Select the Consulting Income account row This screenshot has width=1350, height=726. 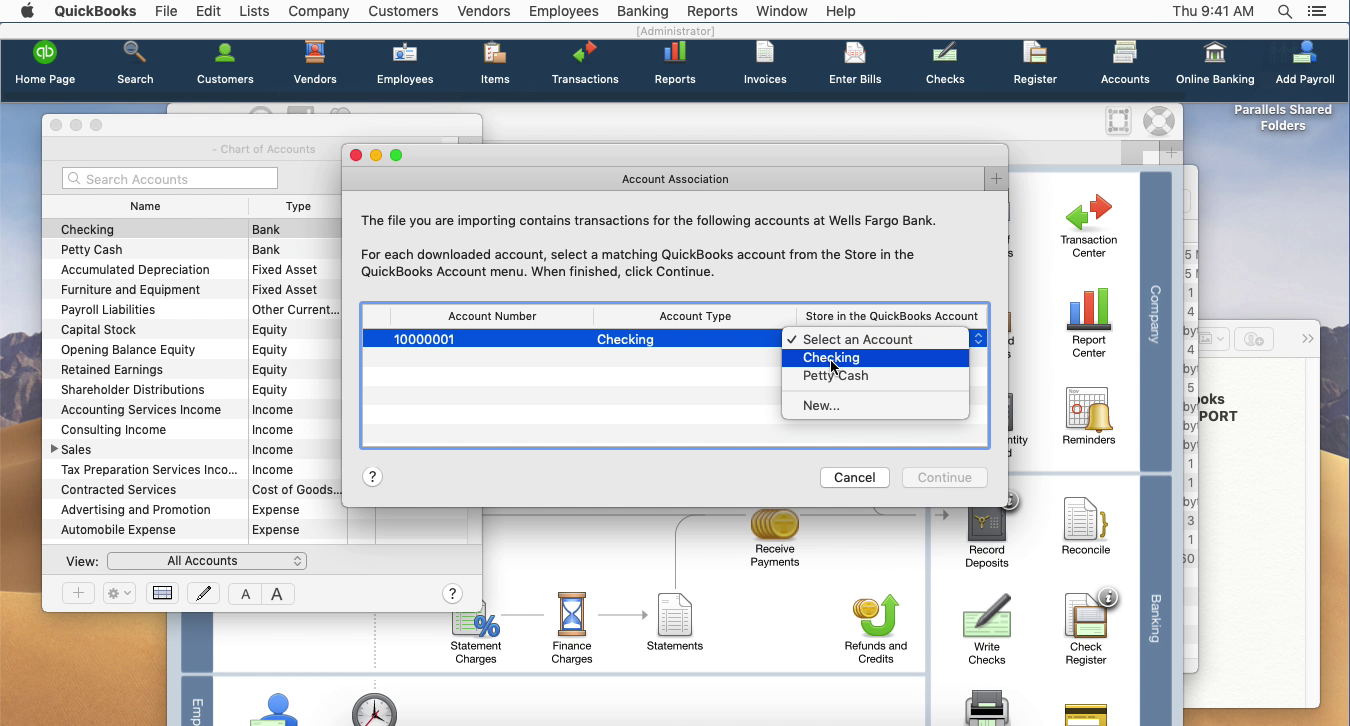(x=192, y=430)
